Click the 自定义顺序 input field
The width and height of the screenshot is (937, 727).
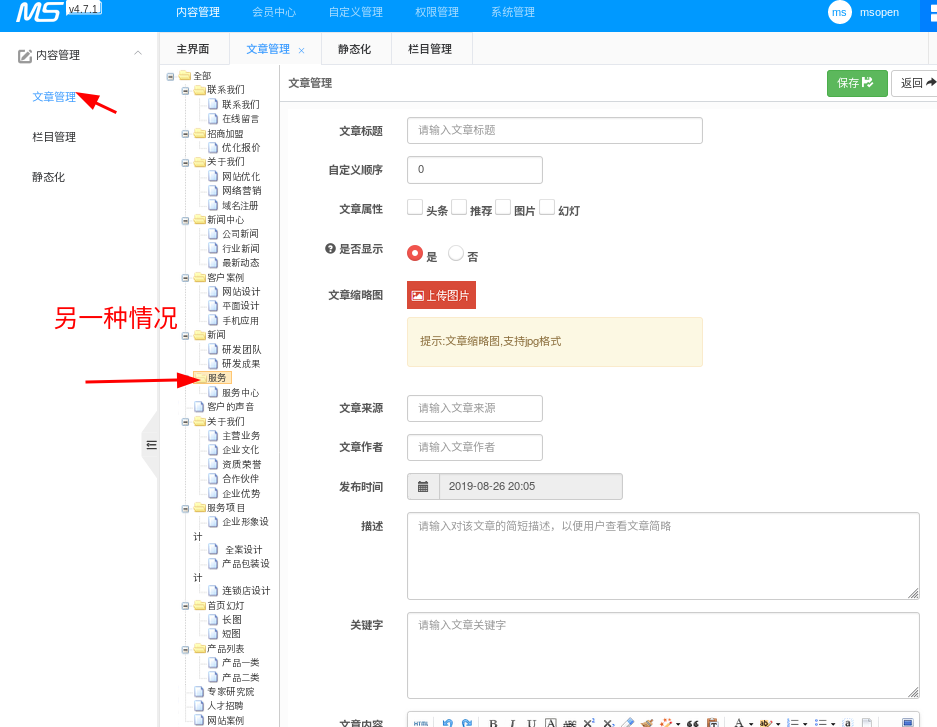(475, 170)
